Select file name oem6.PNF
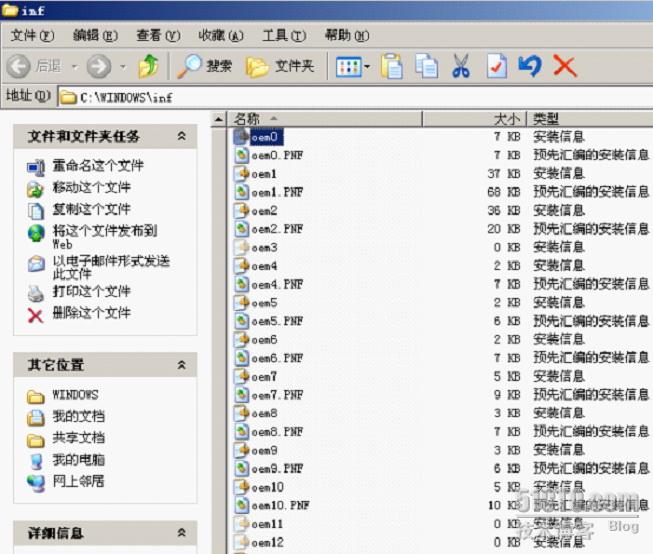 [277, 358]
